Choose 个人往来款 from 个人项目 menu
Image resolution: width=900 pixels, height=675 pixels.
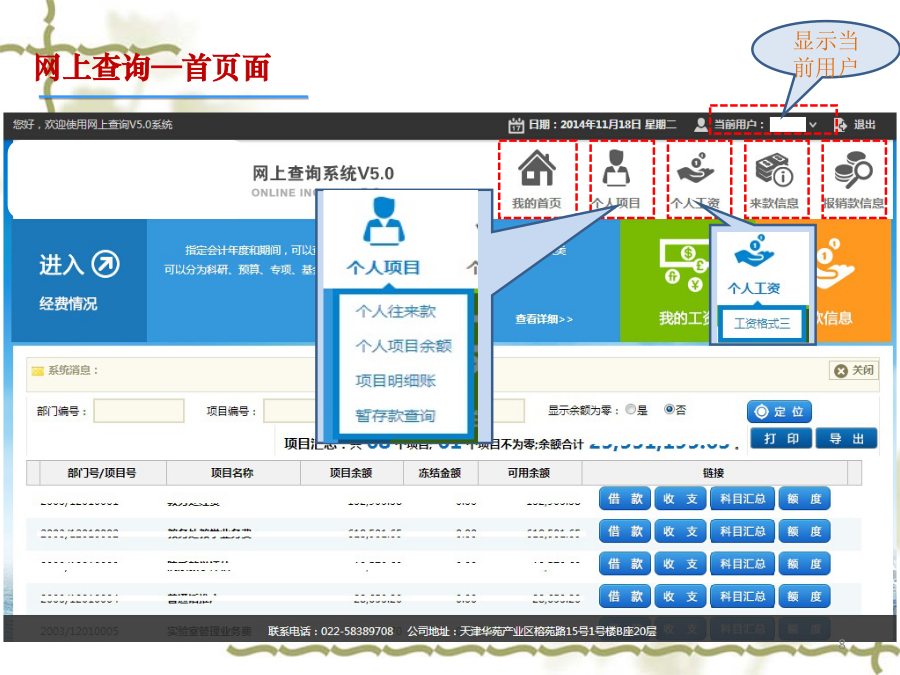pyautogui.click(x=395, y=311)
